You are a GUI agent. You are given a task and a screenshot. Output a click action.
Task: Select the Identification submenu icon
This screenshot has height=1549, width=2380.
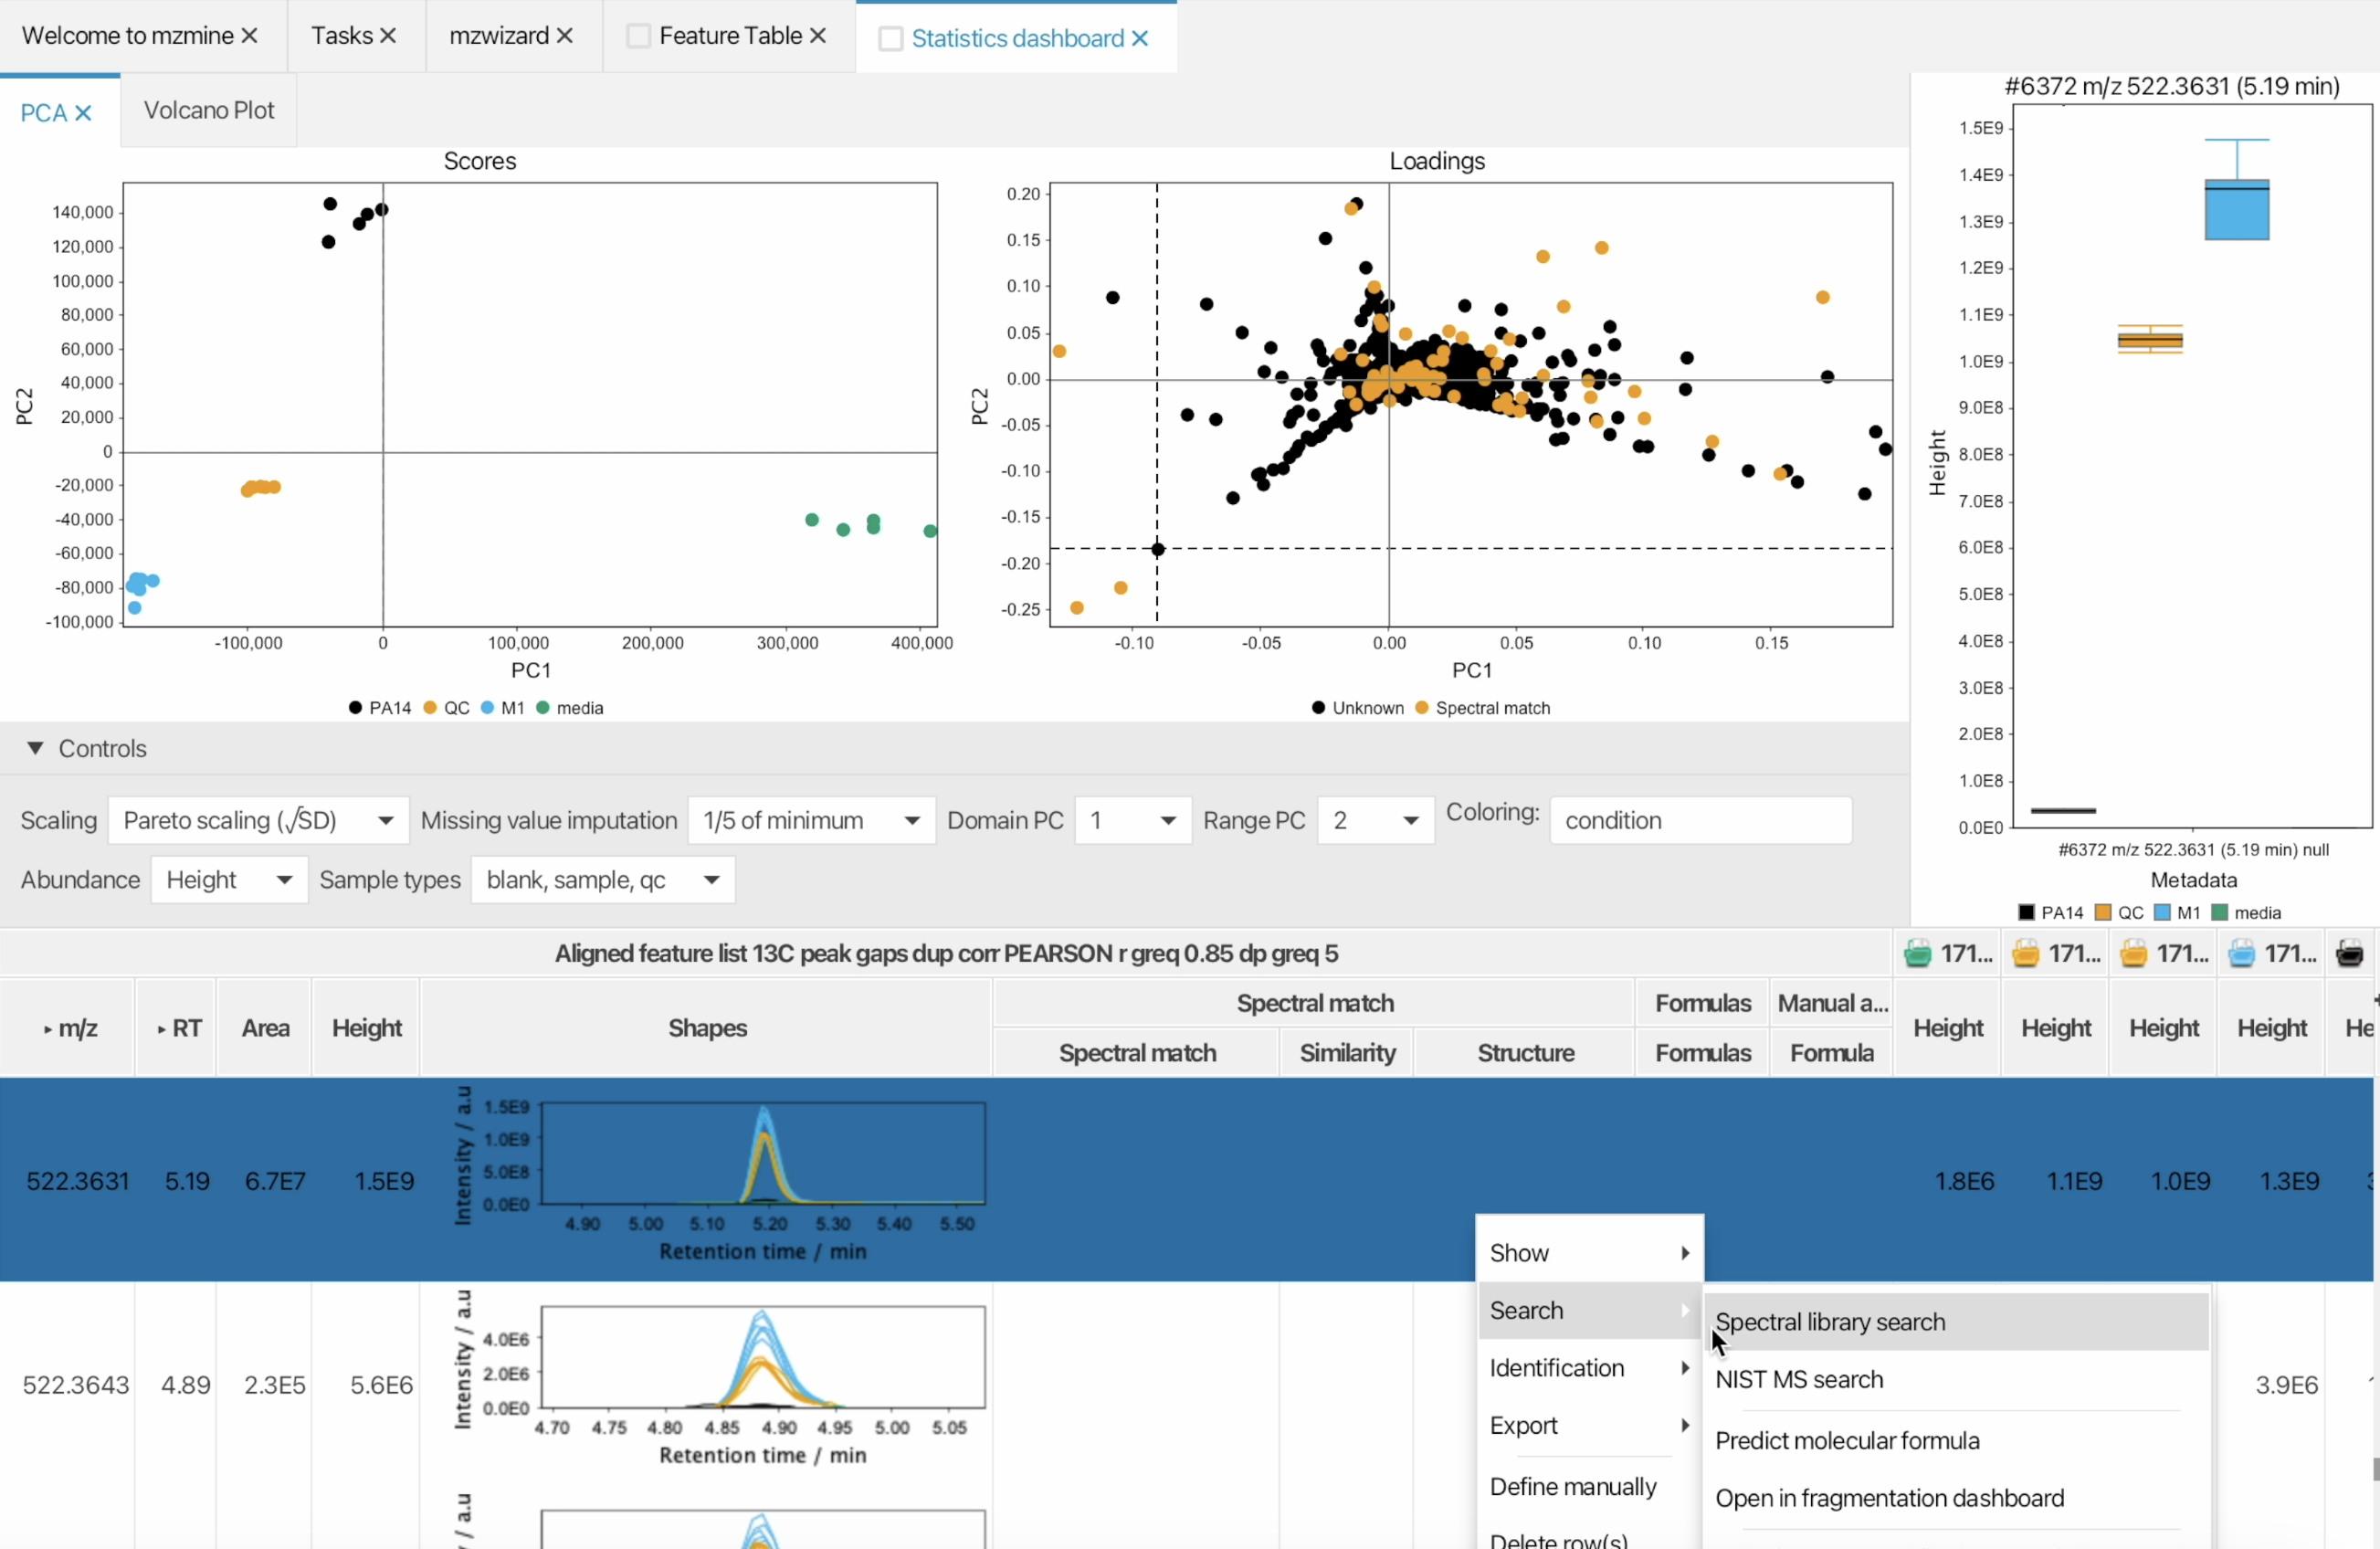click(x=1684, y=1368)
